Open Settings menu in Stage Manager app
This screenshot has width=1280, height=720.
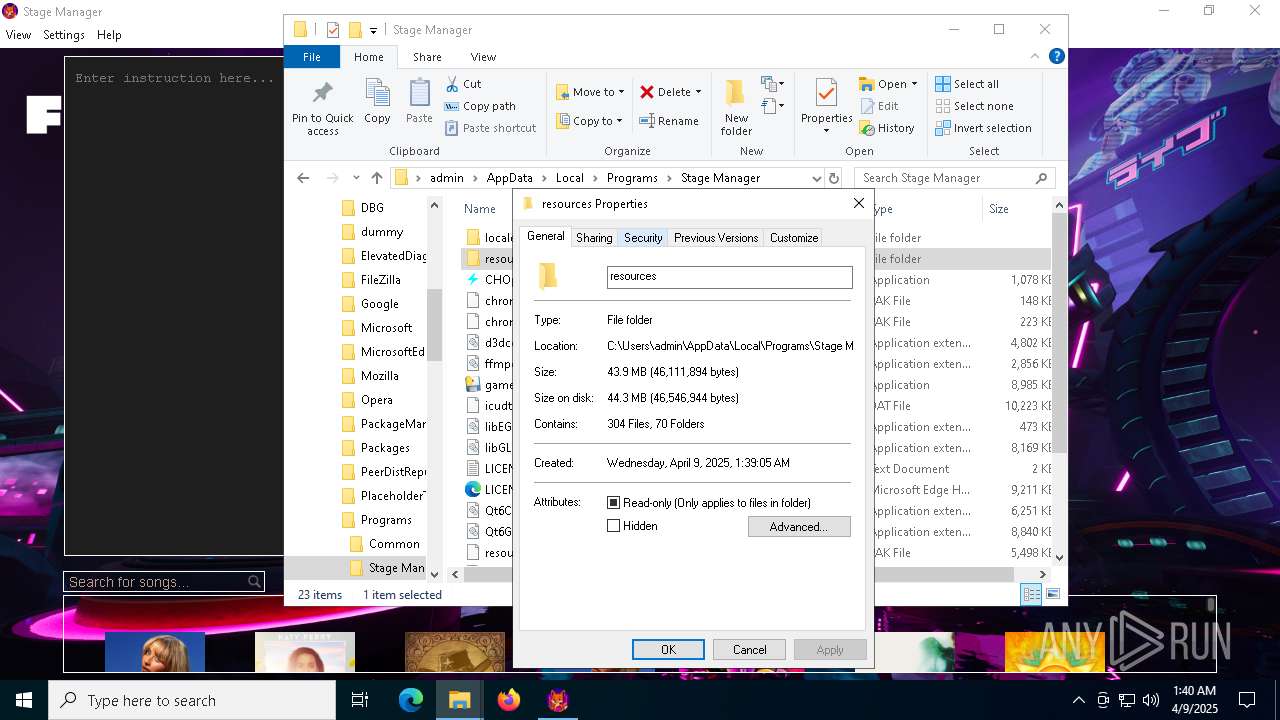pos(64,35)
